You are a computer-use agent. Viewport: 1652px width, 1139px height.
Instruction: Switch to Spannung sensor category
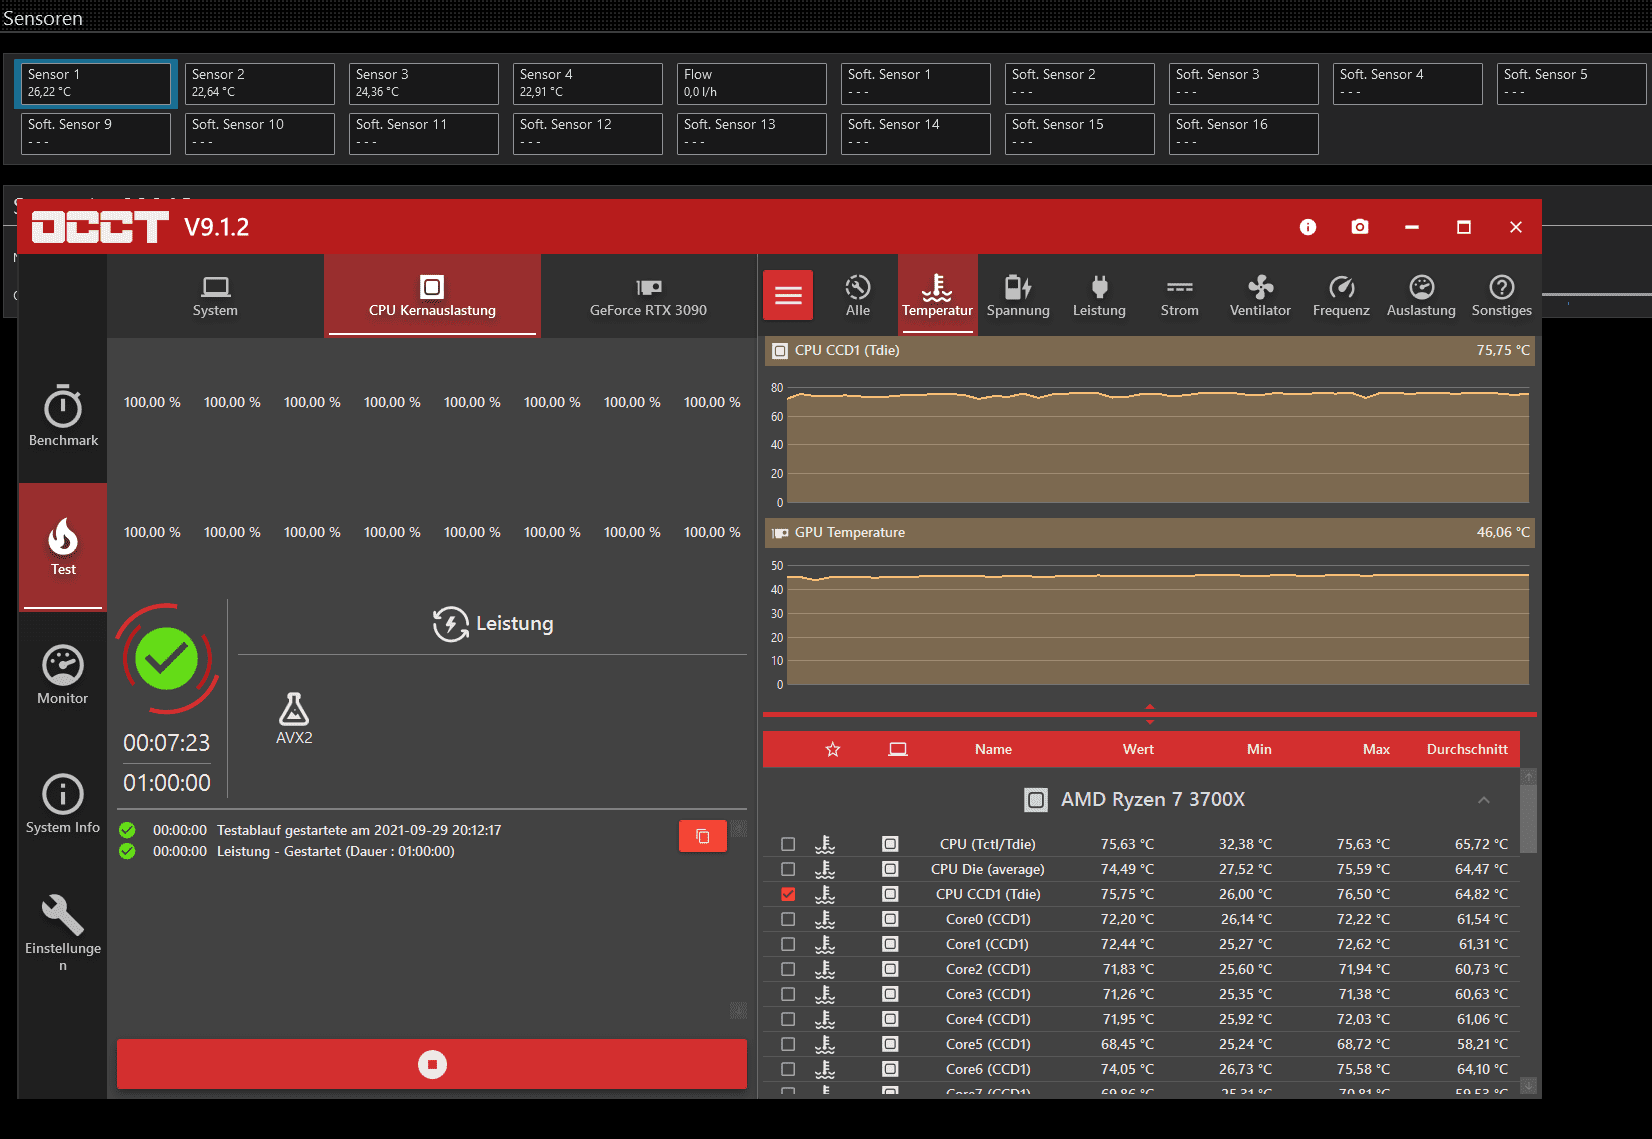1018,296
